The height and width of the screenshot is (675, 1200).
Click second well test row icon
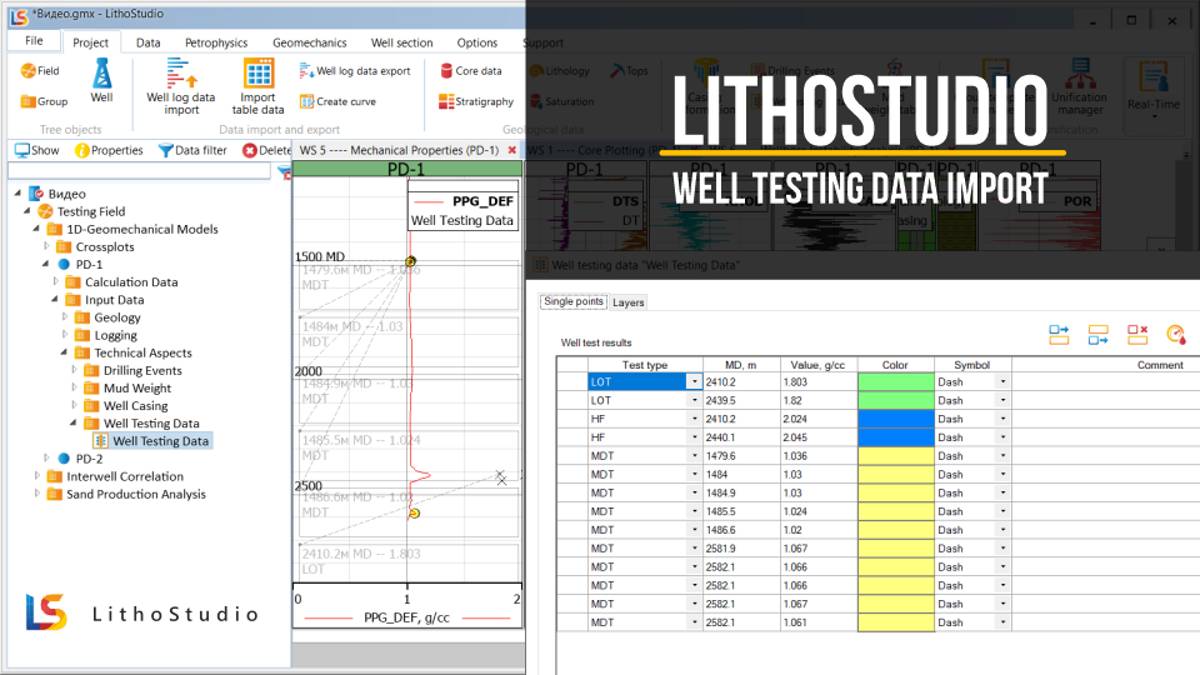point(1098,335)
